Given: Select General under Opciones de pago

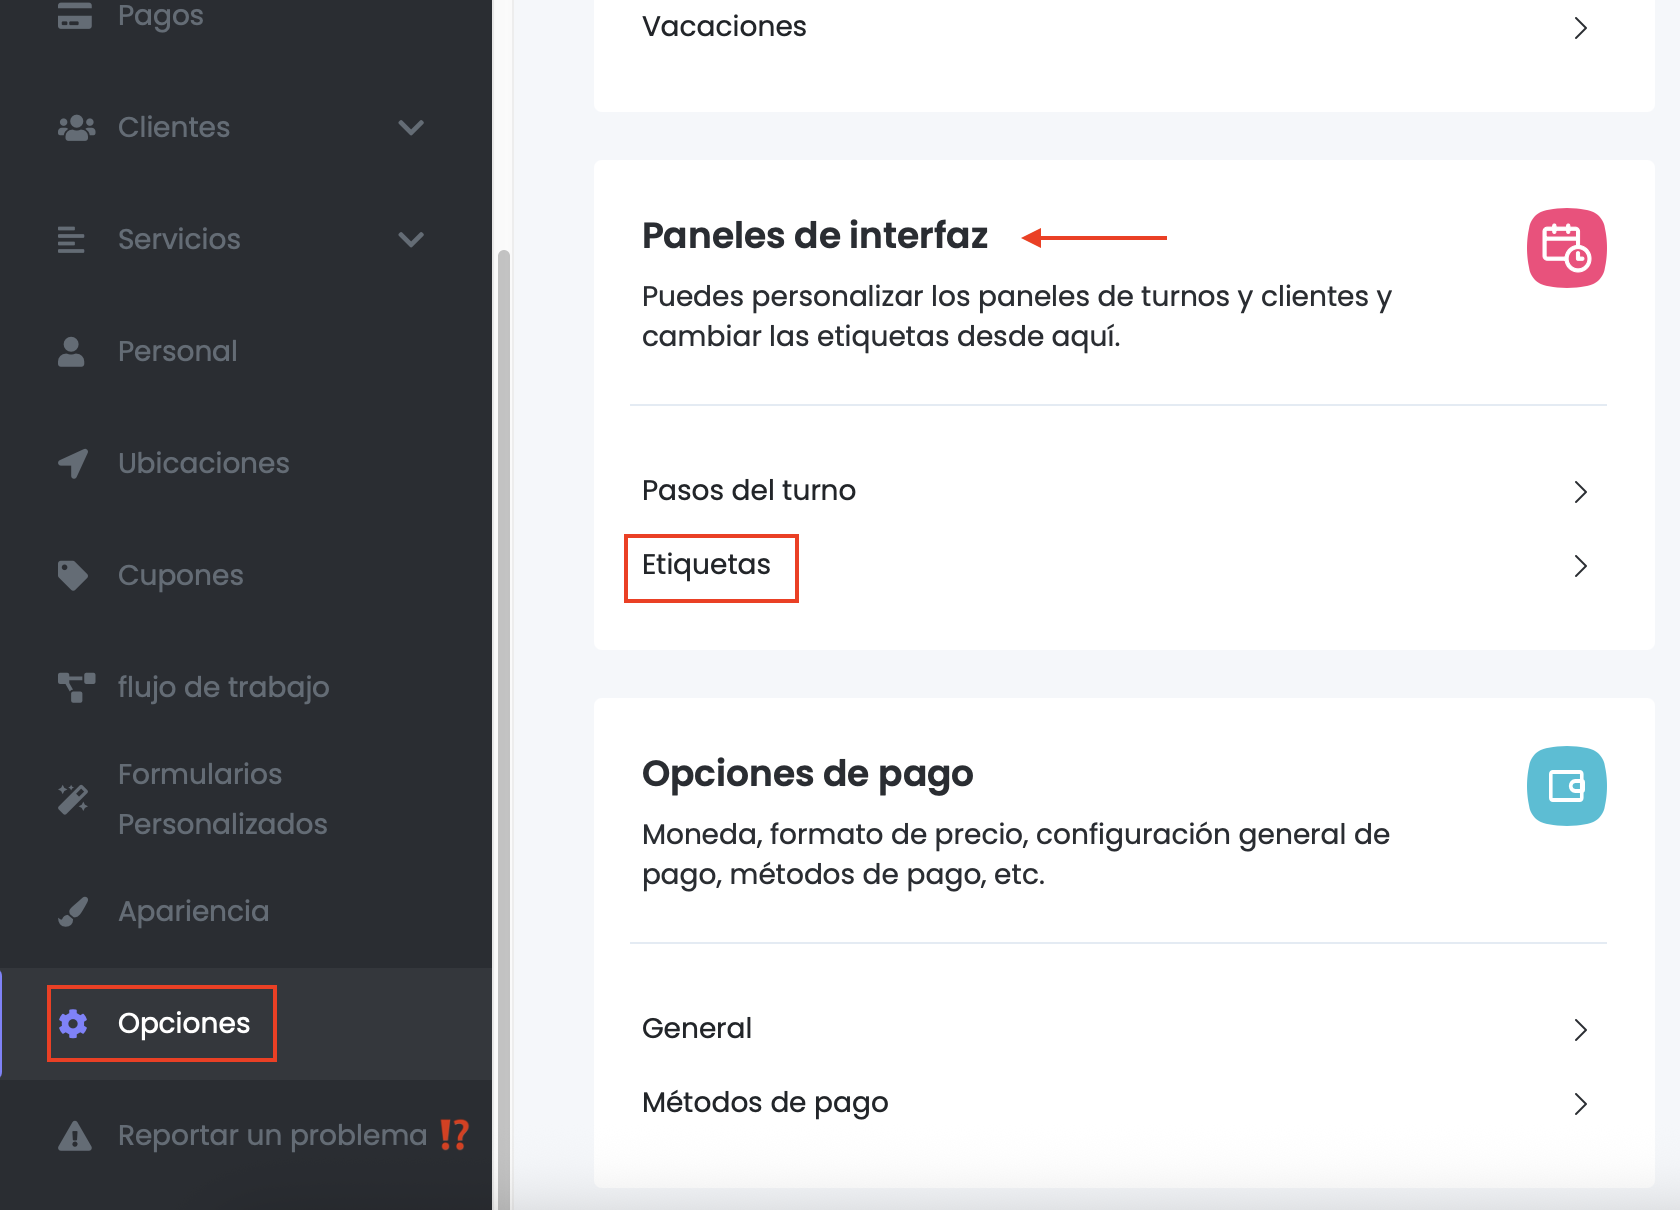Looking at the screenshot, I should pos(697,1029).
